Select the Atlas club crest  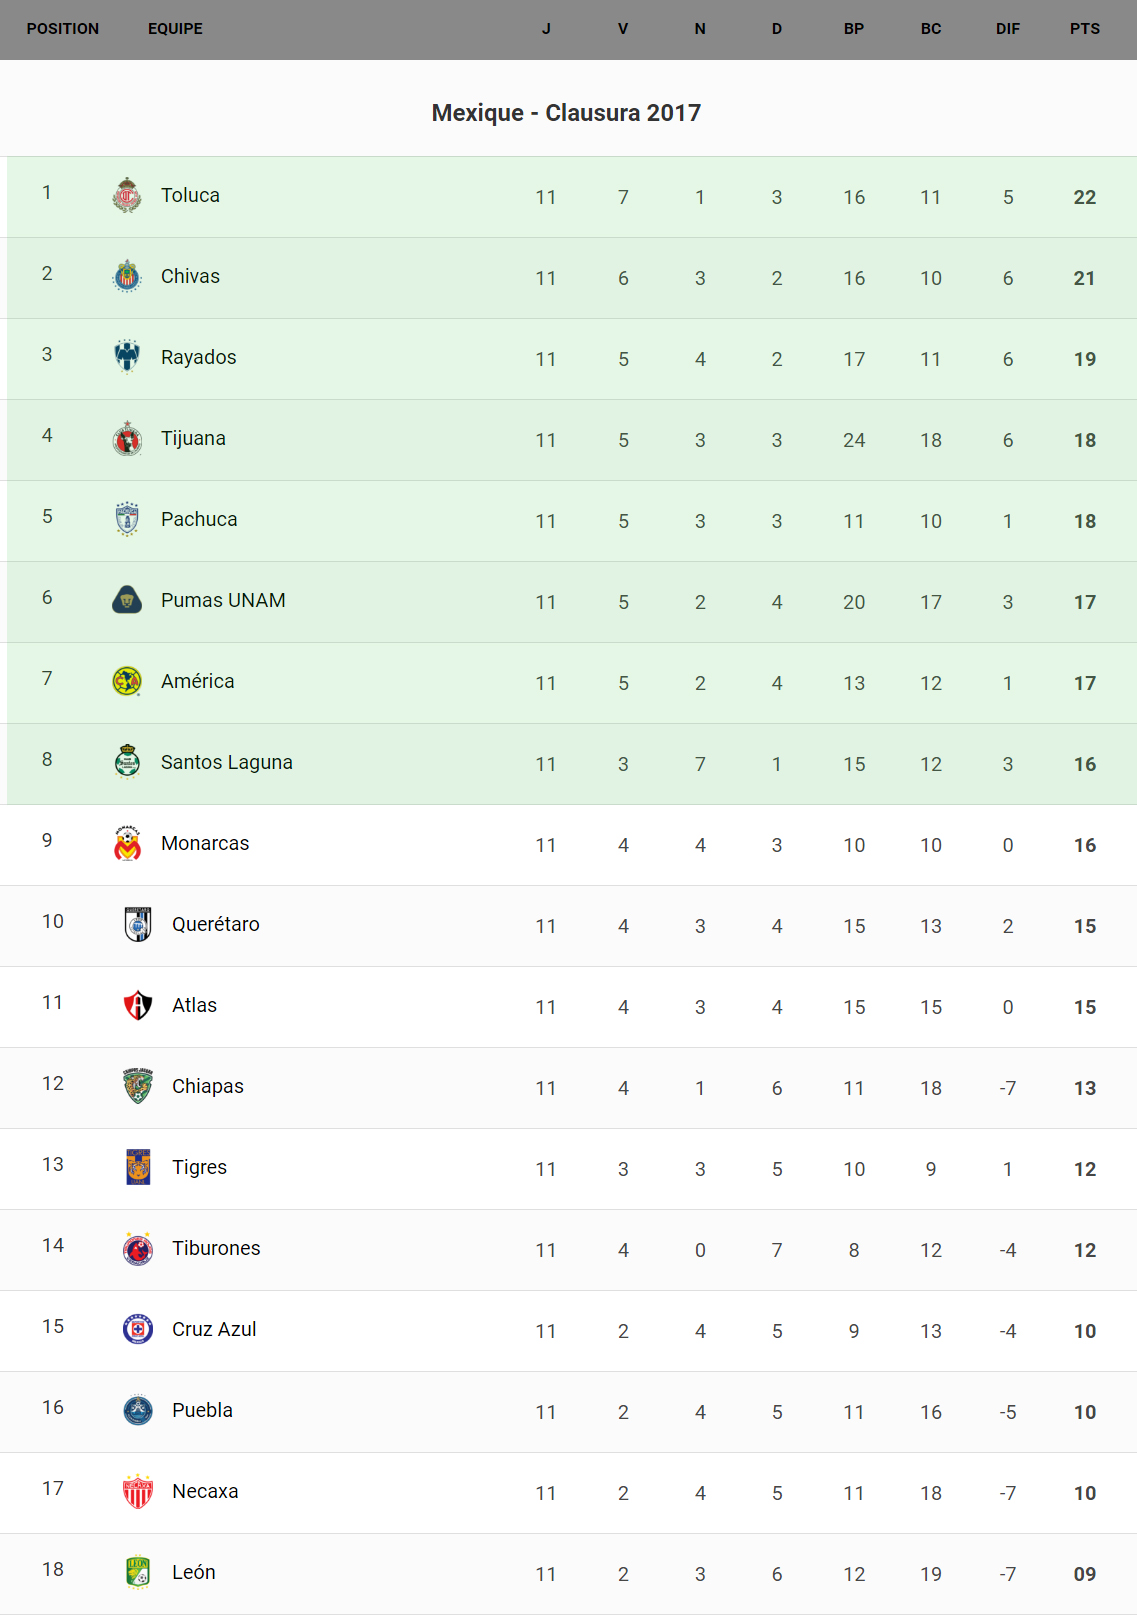(138, 1005)
